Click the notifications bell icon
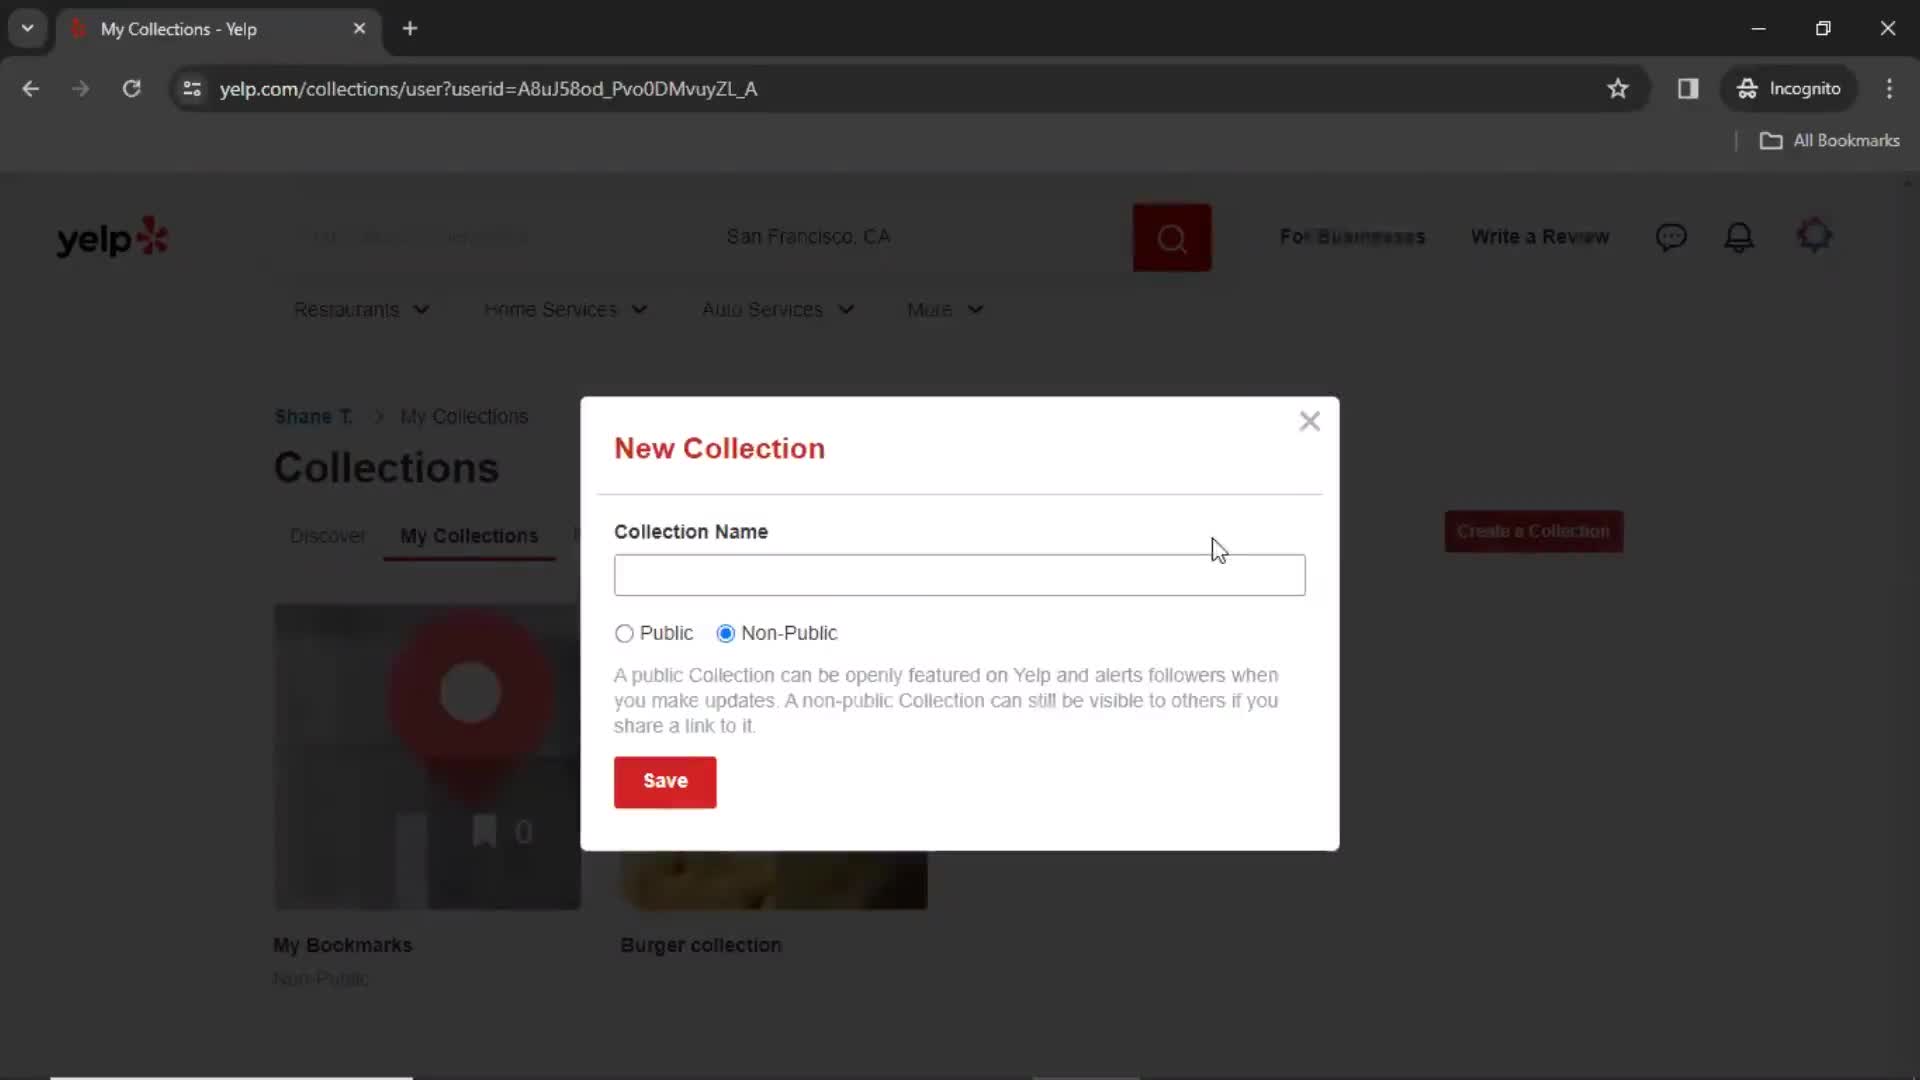Screen dimensions: 1920x1080 pos(1741,237)
